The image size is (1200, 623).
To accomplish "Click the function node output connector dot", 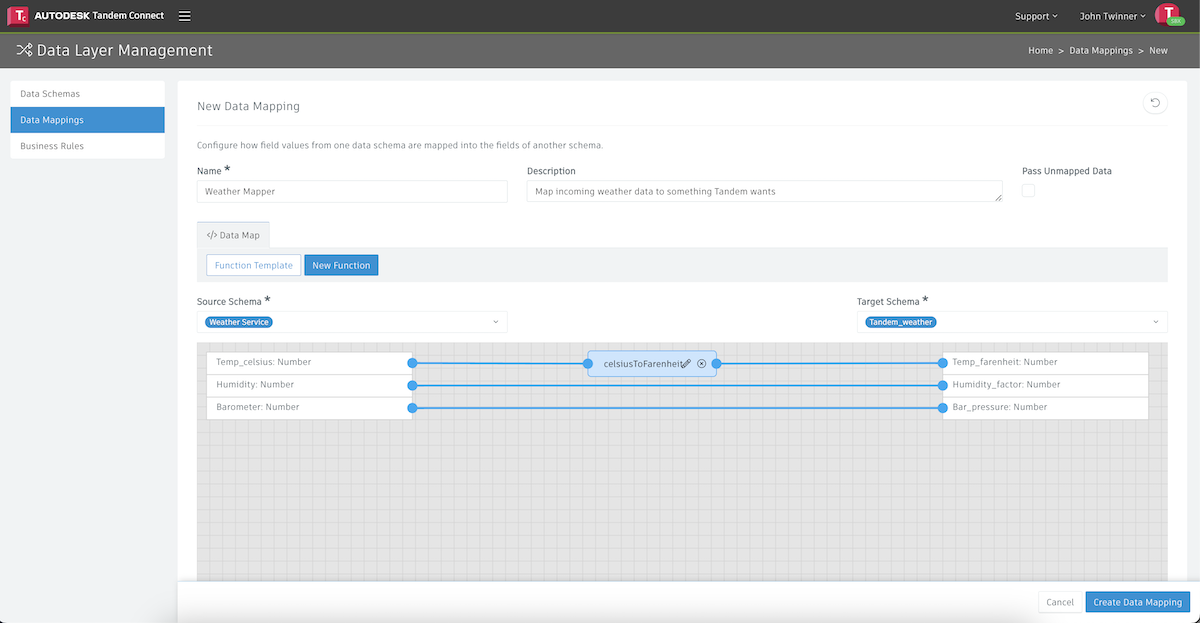I will coord(717,363).
